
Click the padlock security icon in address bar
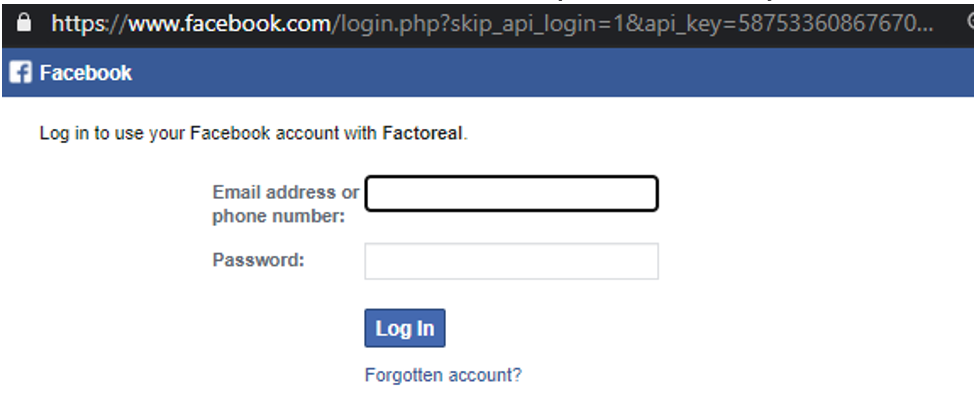[24, 24]
